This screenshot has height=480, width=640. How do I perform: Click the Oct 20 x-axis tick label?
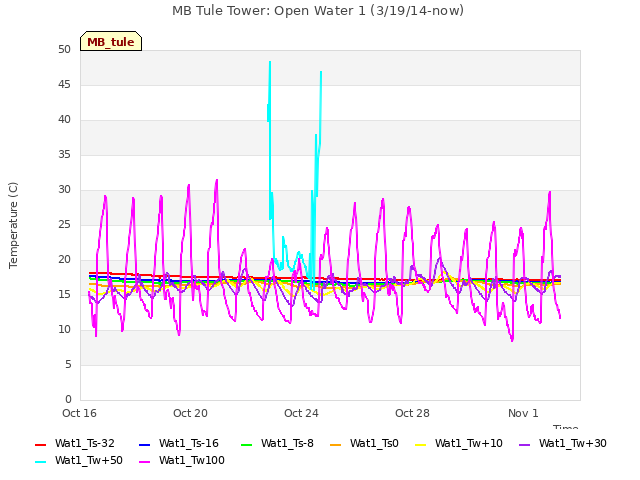[190, 413]
